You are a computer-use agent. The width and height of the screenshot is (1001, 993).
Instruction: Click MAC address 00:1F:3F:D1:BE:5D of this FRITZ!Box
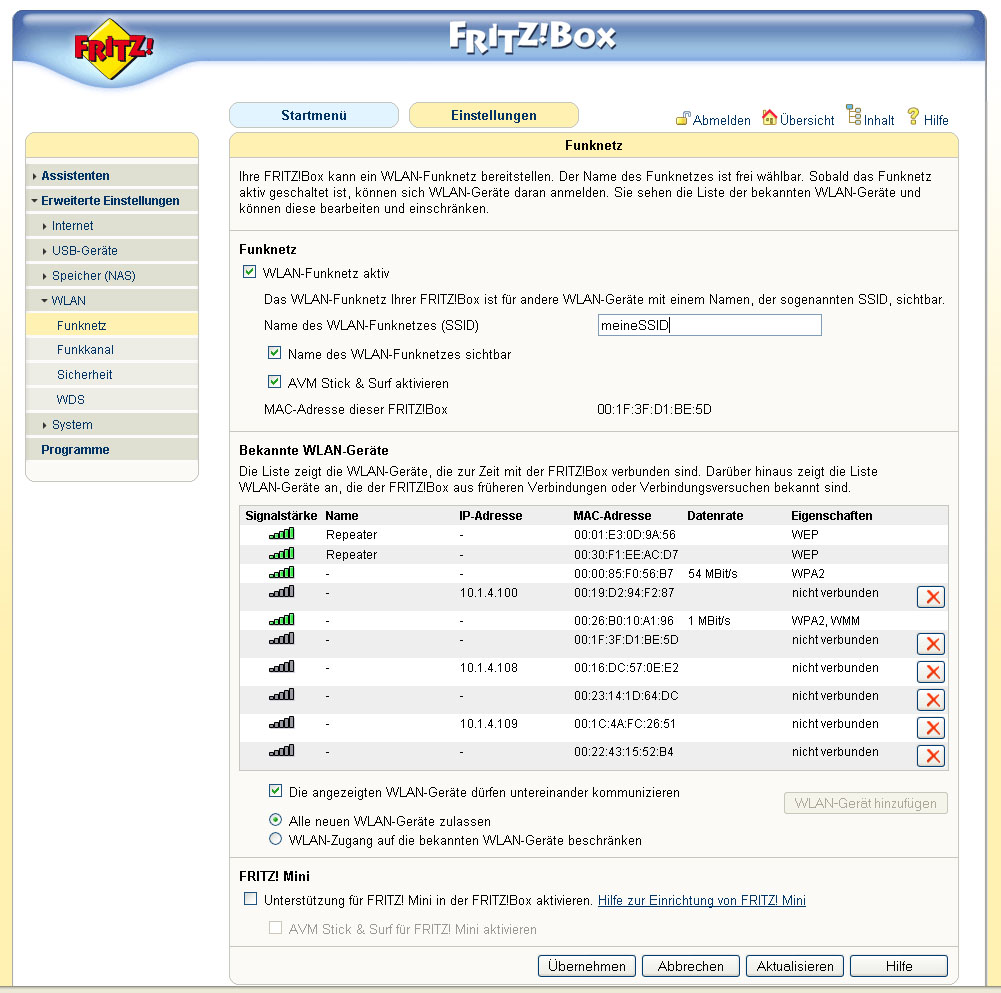click(654, 409)
